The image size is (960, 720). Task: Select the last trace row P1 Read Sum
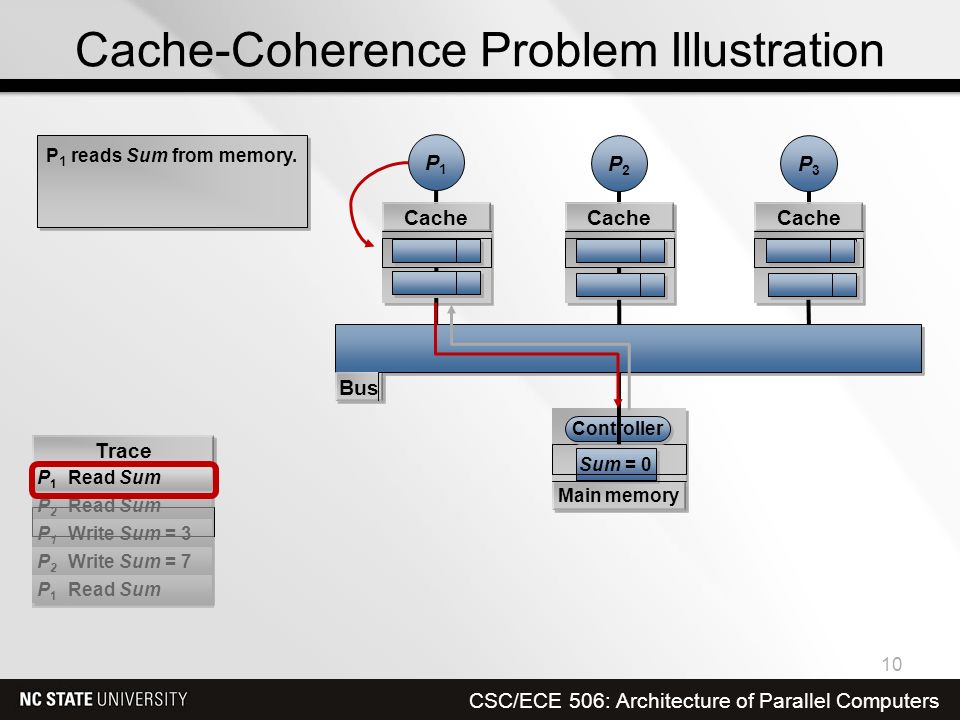tap(124, 589)
